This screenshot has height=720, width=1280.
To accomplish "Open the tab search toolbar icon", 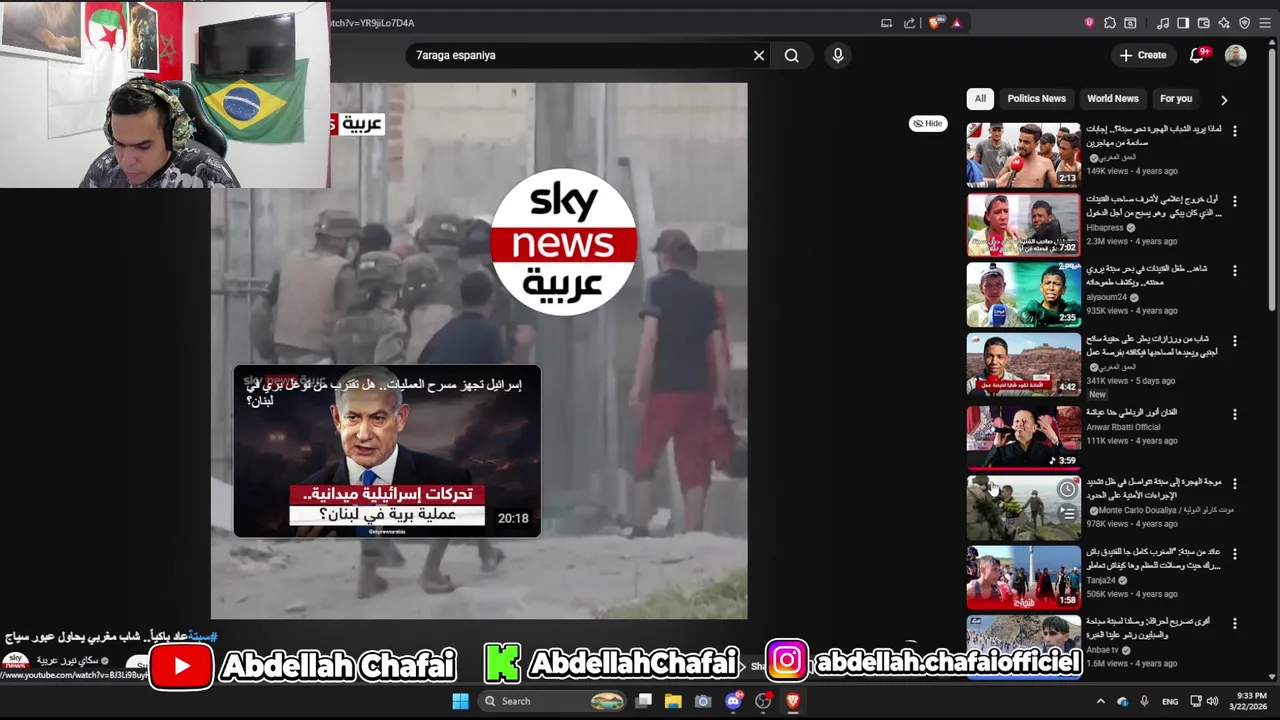I will 1130,23.
